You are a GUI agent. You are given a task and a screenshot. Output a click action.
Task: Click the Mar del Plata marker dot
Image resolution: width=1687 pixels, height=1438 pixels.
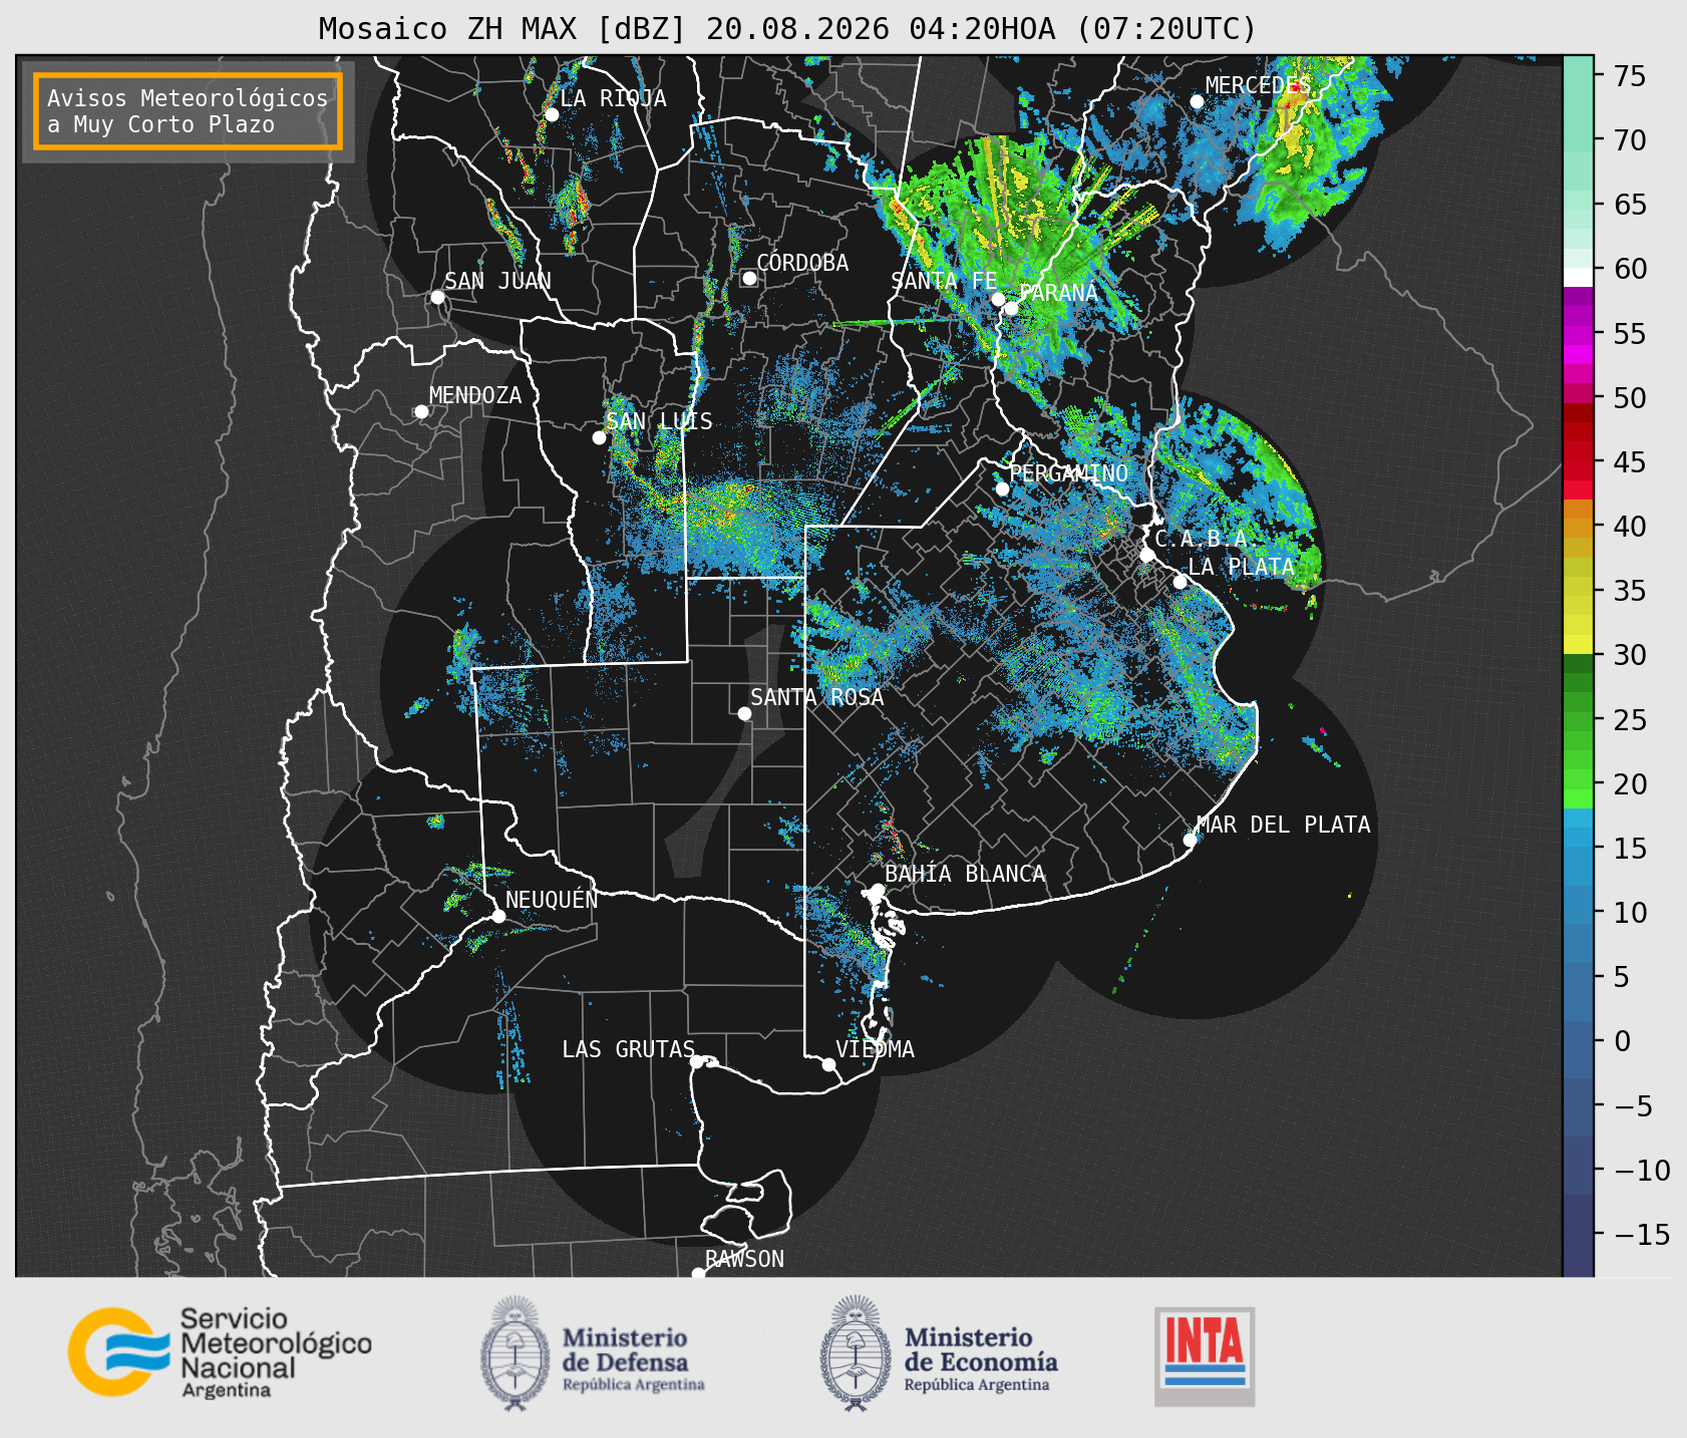1190,840
